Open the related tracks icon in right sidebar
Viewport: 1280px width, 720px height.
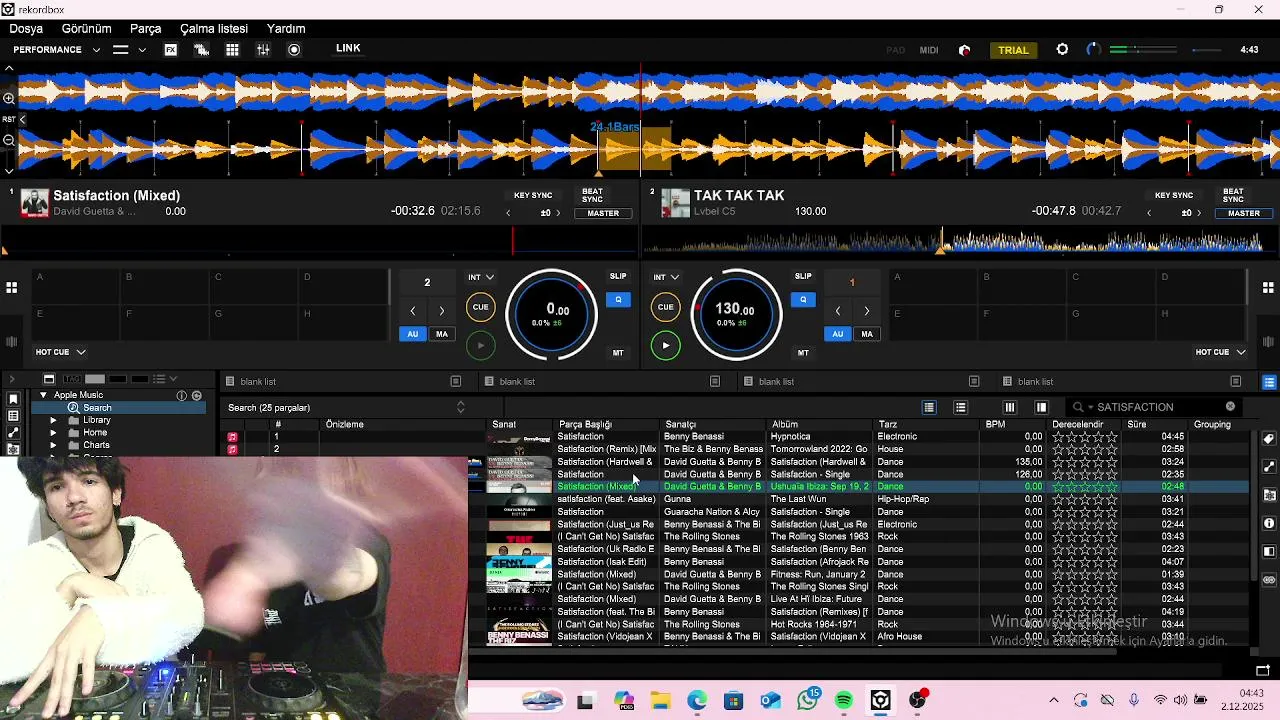click(x=1269, y=467)
